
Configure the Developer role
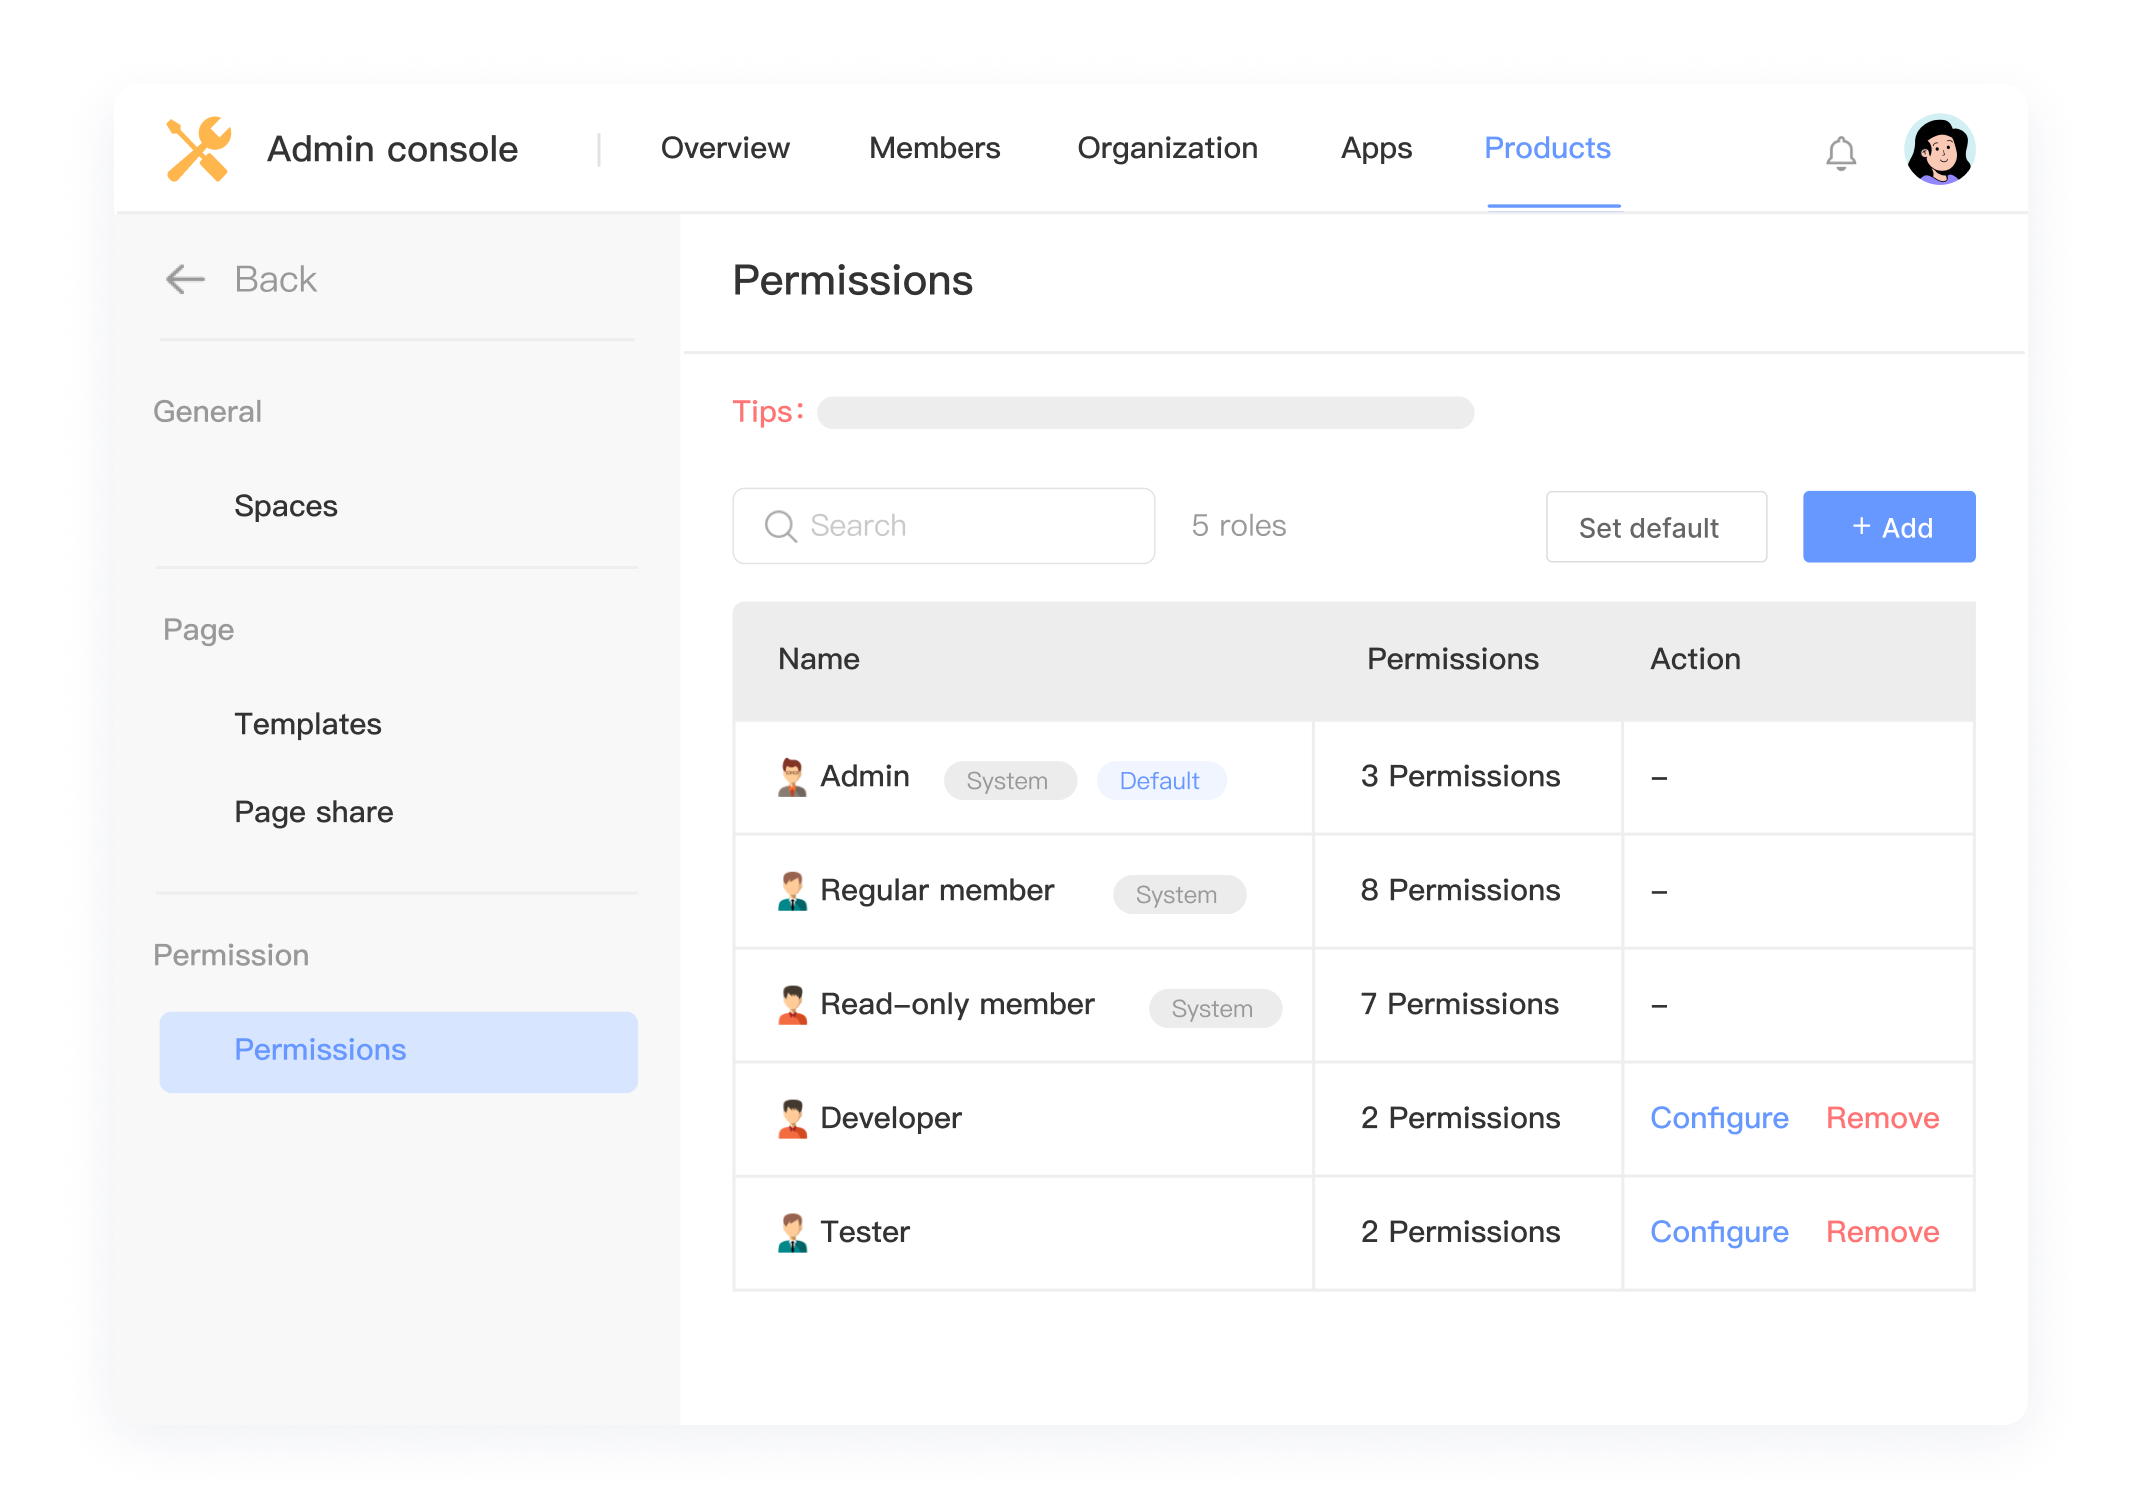[x=1718, y=1118]
